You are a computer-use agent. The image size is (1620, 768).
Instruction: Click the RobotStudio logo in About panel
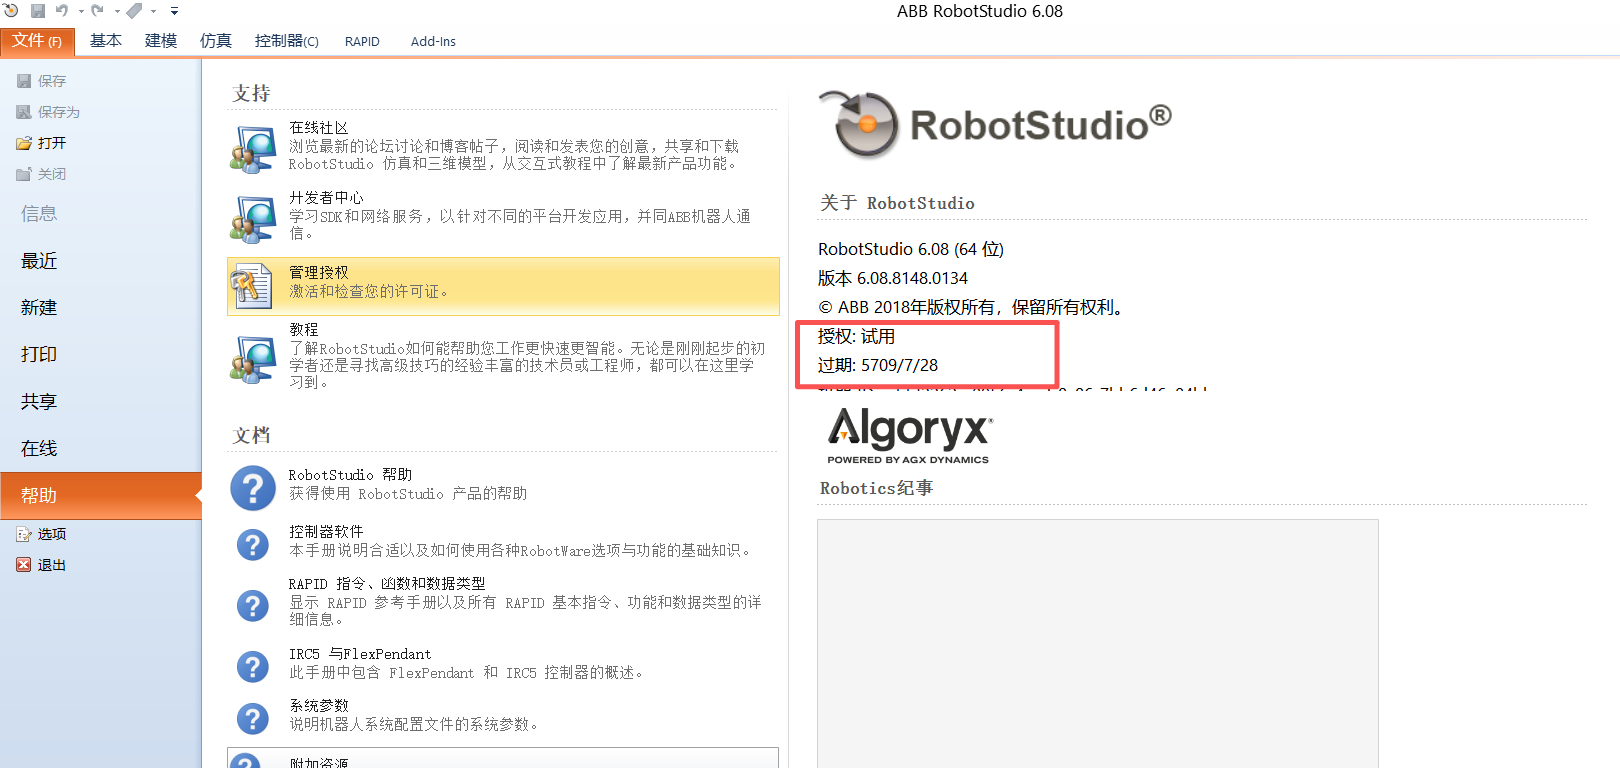point(995,124)
